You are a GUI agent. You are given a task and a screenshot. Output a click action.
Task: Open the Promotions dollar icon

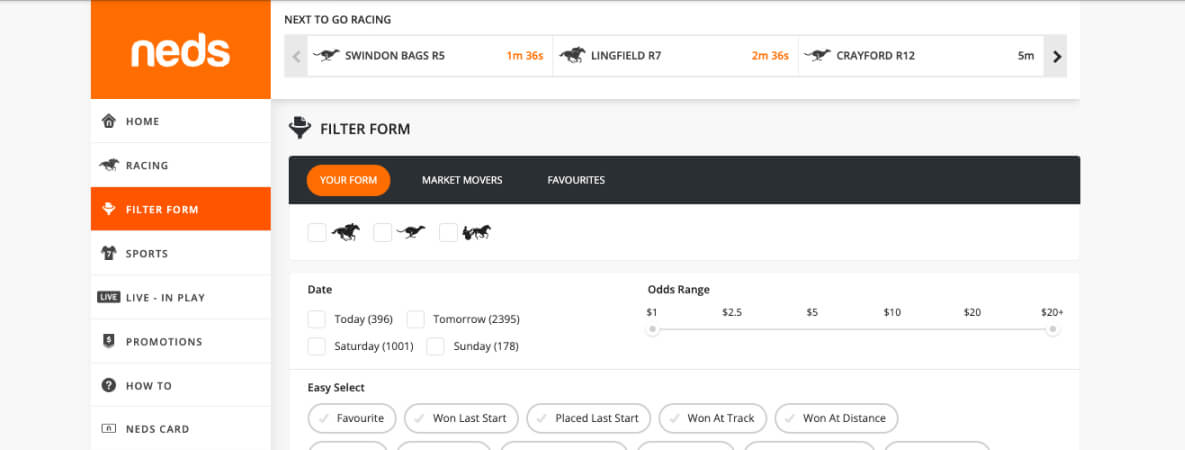(x=109, y=341)
